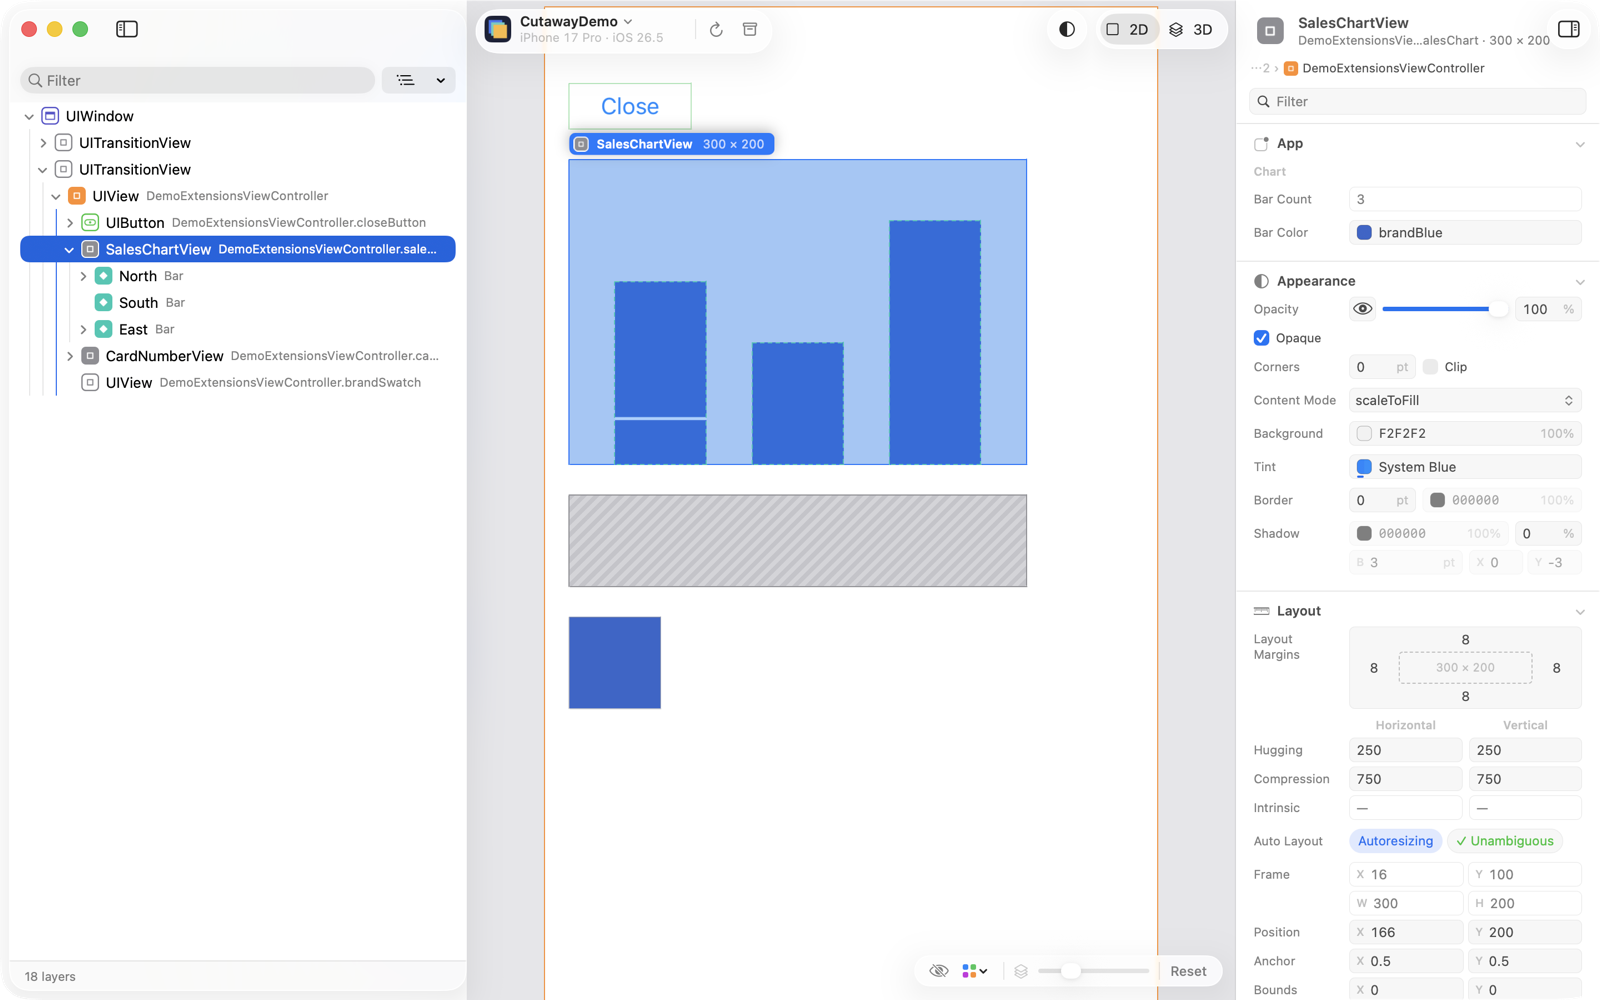The width and height of the screenshot is (1600, 1000).
Task: Open the hierarchy filter options chevron
Action: pos(441,80)
